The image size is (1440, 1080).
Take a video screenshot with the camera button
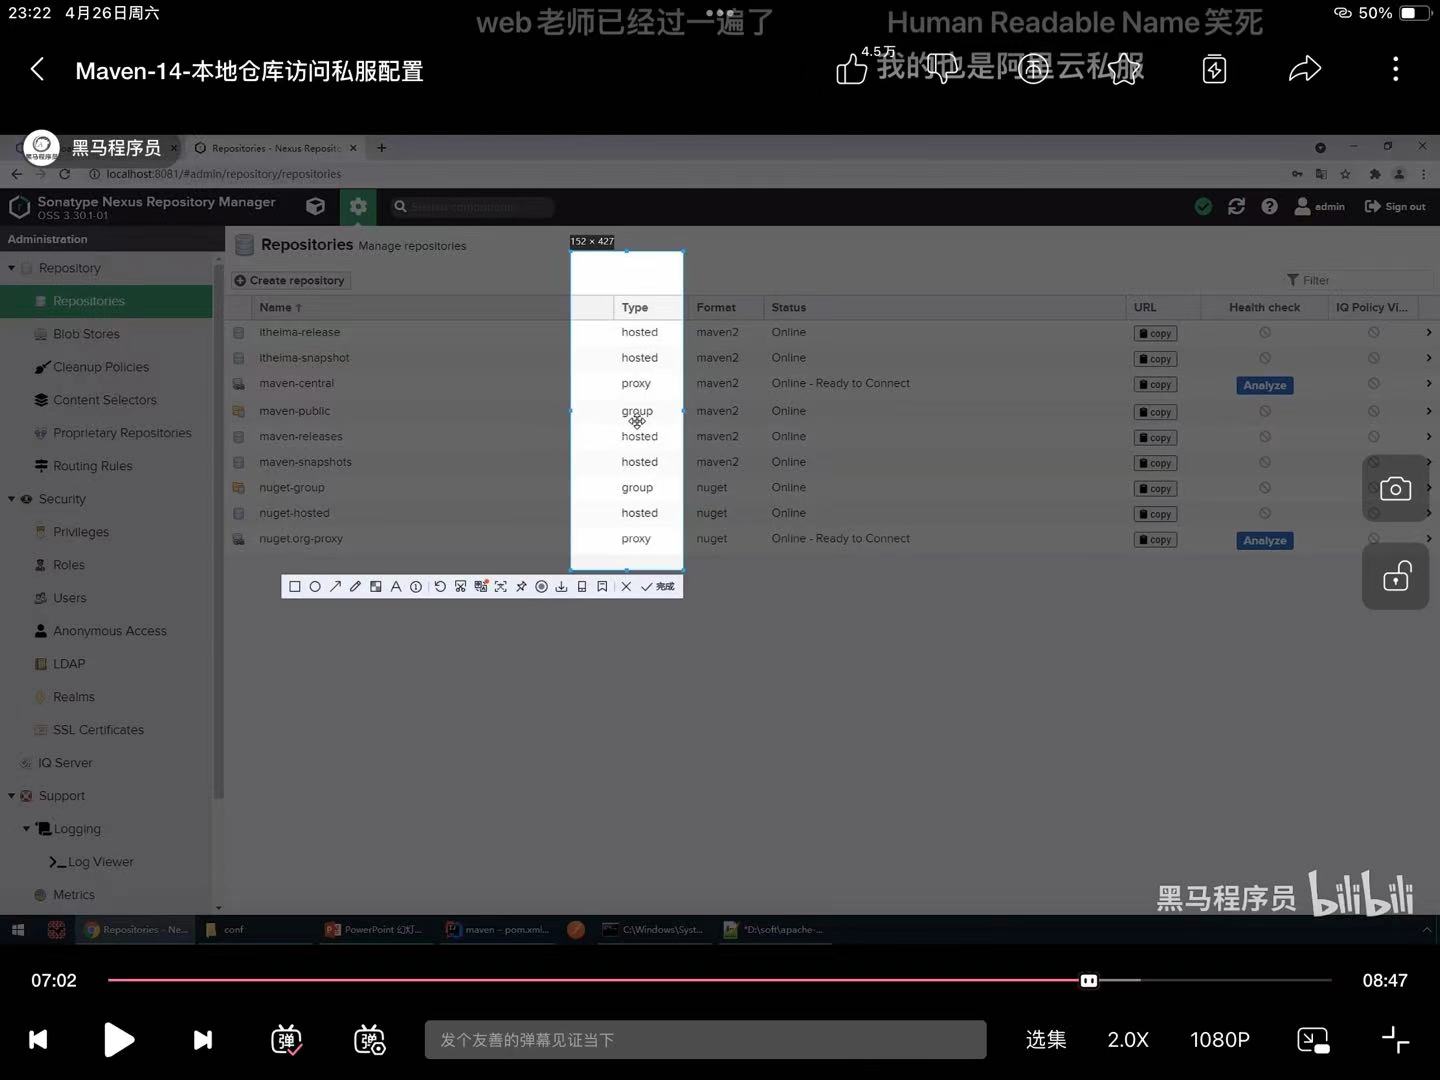[x=1395, y=488]
